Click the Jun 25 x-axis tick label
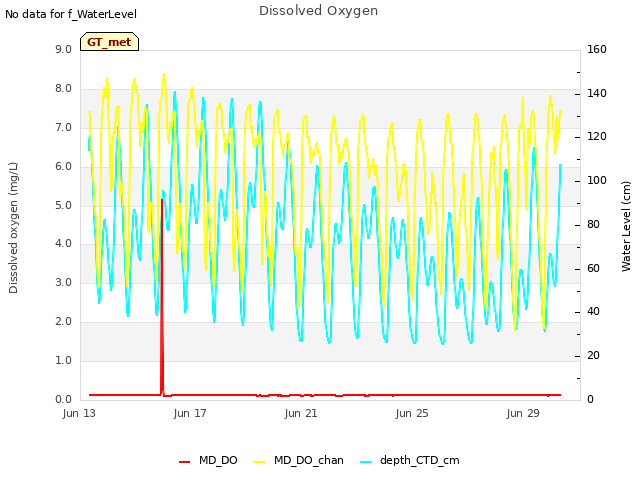 412,413
